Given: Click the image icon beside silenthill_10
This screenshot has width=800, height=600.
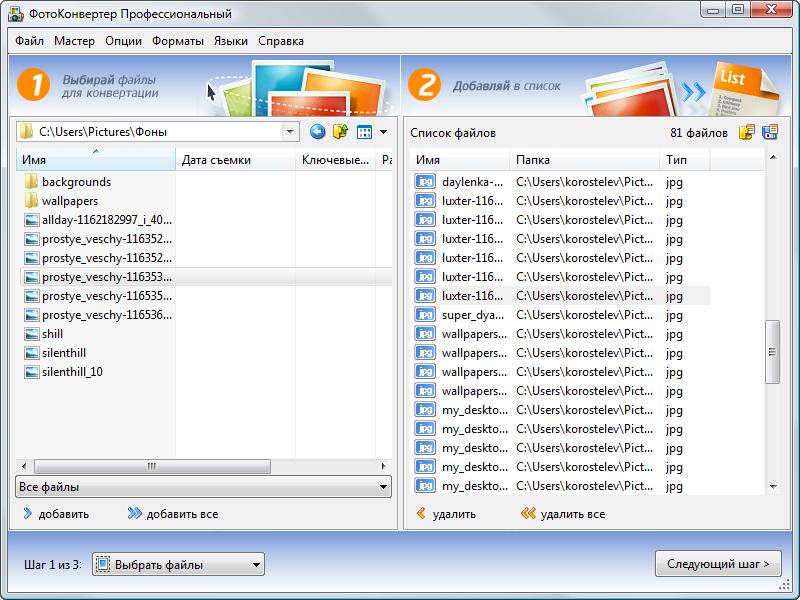Looking at the screenshot, I should point(32,372).
